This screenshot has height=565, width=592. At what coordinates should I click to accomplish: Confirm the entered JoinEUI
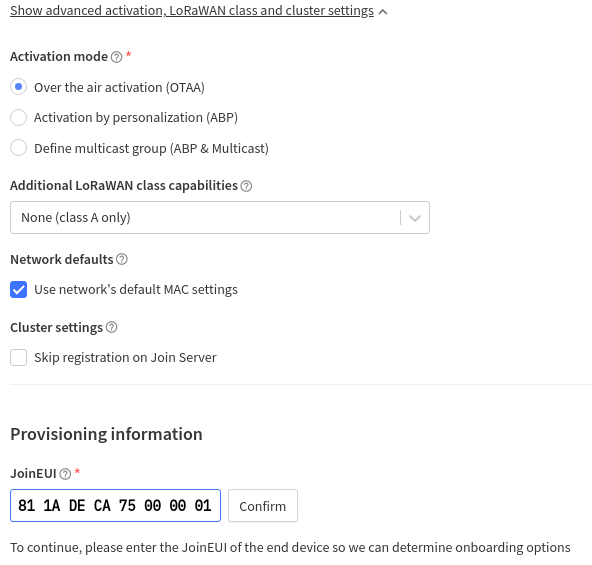pyautogui.click(x=263, y=506)
